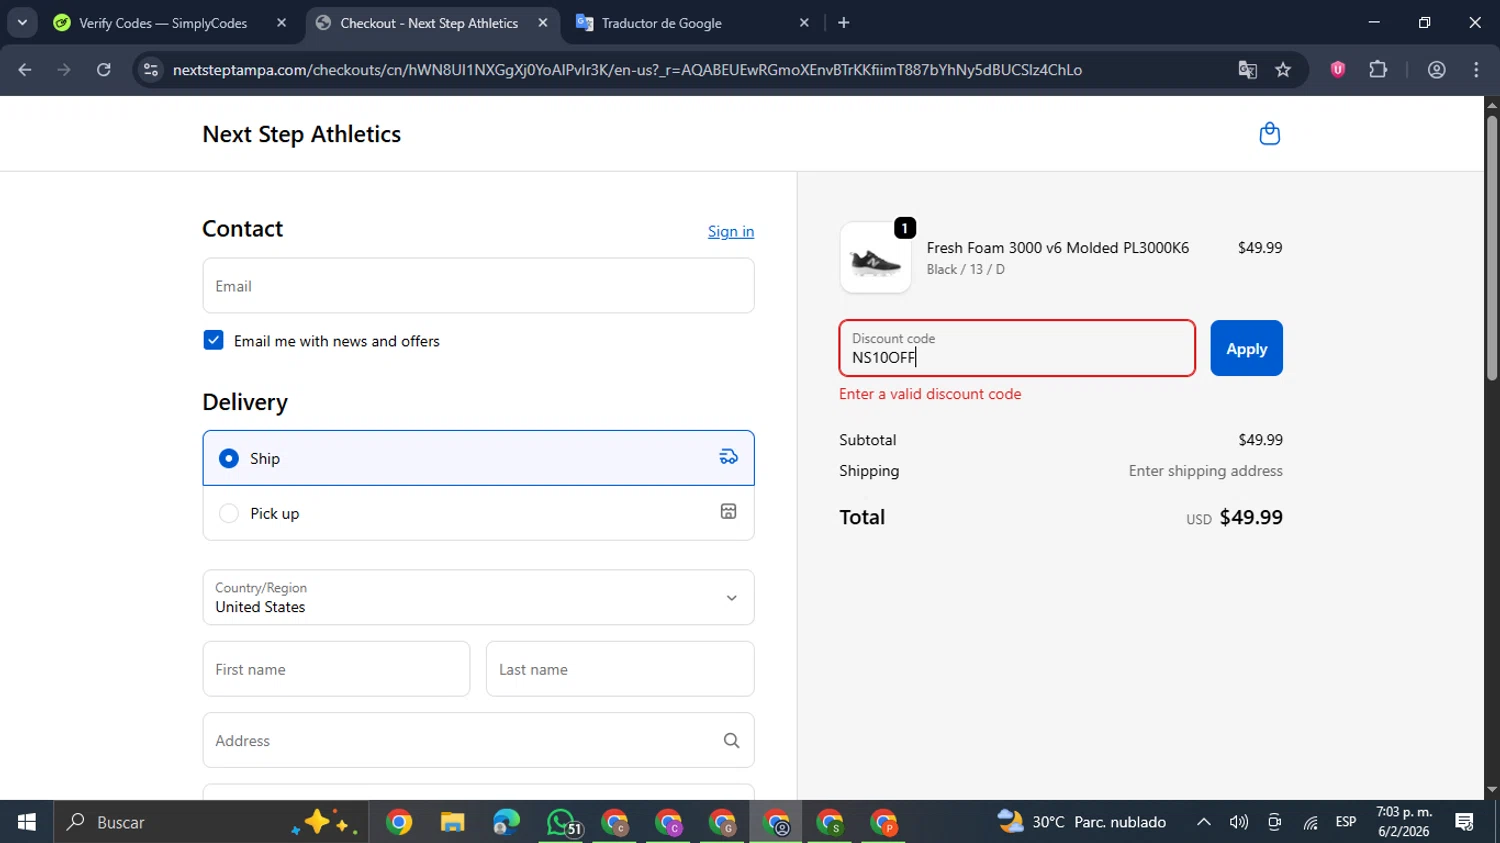Click the Address input field
This screenshot has width=1500, height=843.
(x=478, y=740)
